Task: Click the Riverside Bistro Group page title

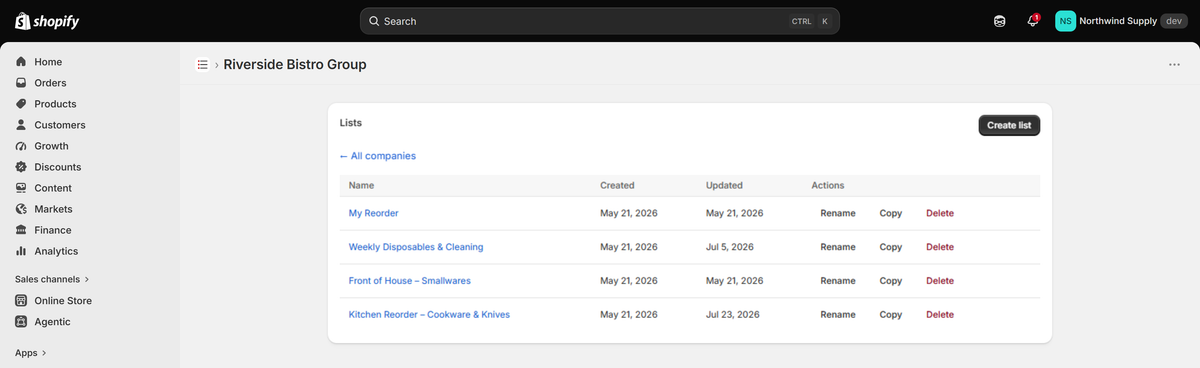Action: tap(295, 65)
